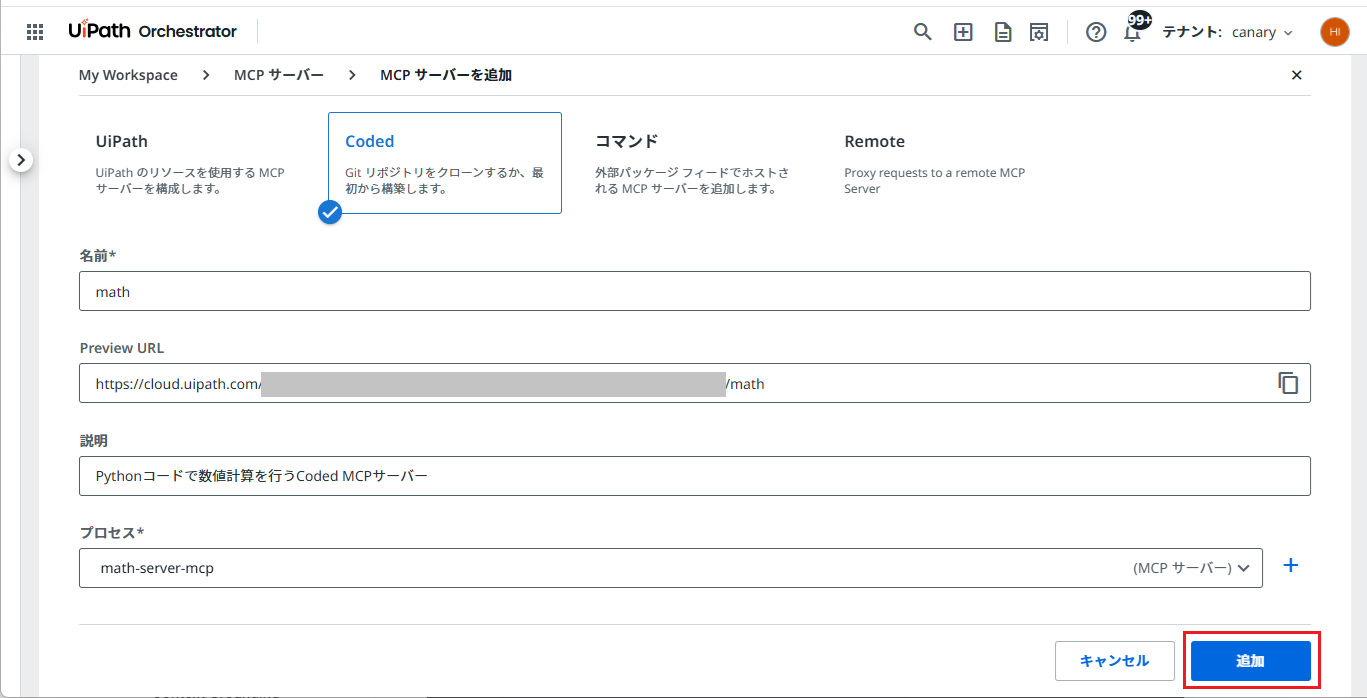Click MCP サーバーを追加 breadcrumb text

click(446, 75)
